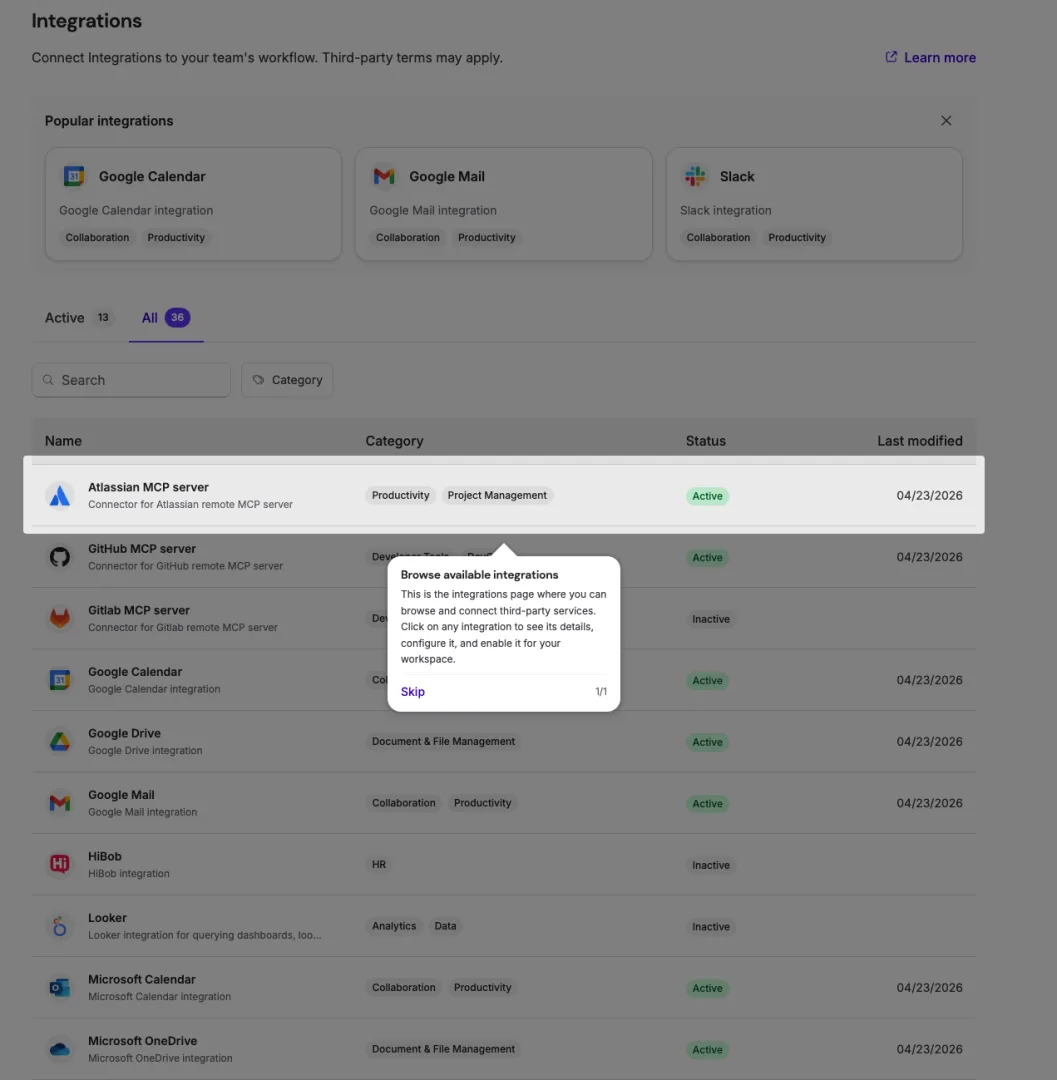Viewport: 1057px width, 1080px height.
Task: Click the Microsoft OneDrive icon
Action: tap(59, 1047)
